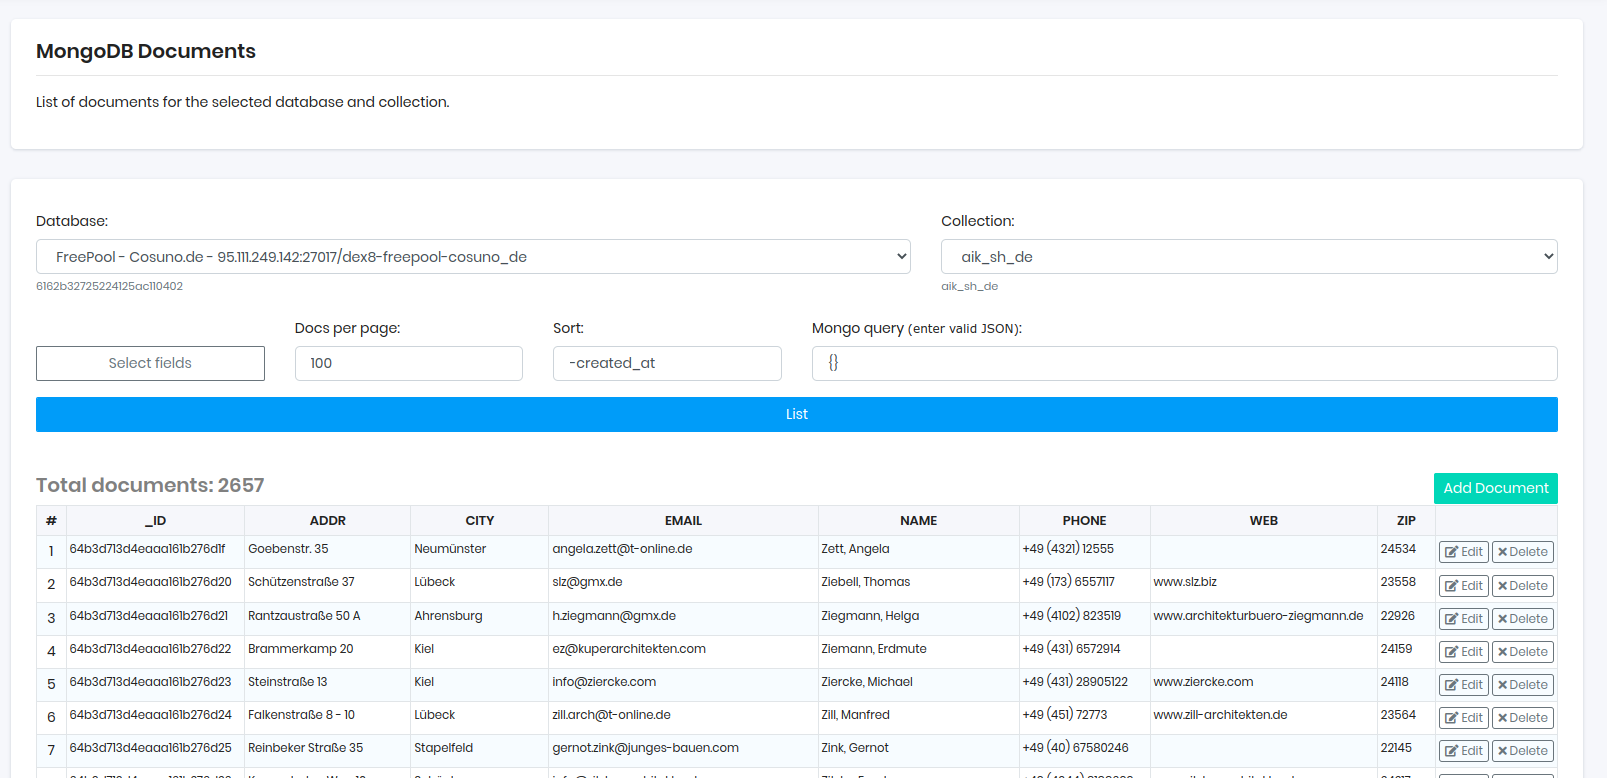Select email ez@kuperarchitekten.com
This screenshot has width=1607, height=778.
click(629, 649)
